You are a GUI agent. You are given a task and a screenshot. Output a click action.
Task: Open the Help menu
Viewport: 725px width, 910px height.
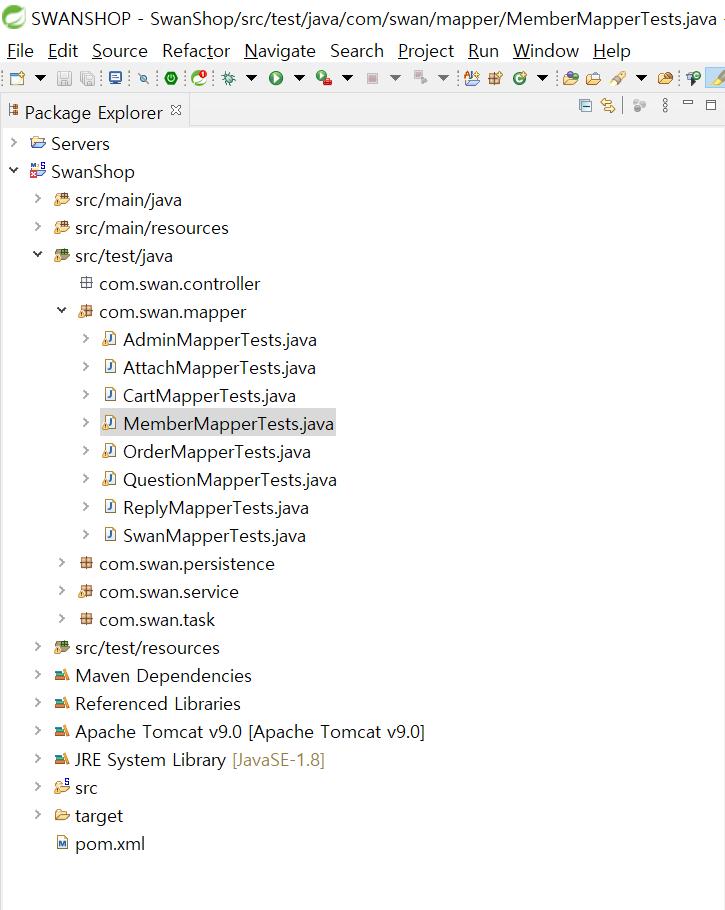(x=612, y=51)
